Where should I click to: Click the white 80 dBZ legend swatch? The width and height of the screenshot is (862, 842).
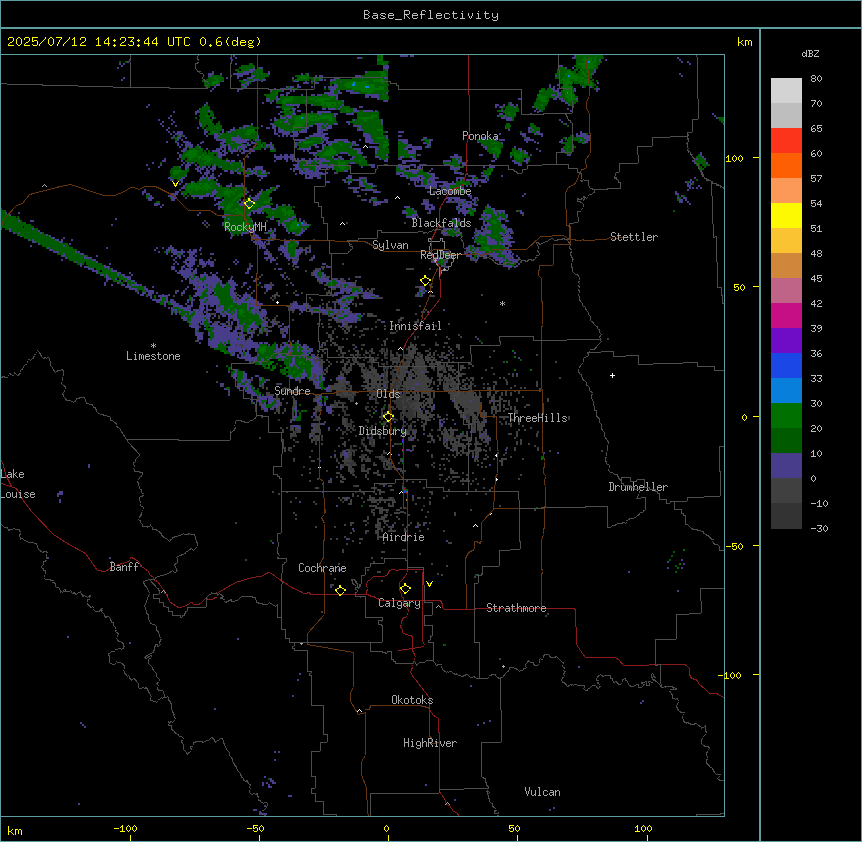point(786,90)
